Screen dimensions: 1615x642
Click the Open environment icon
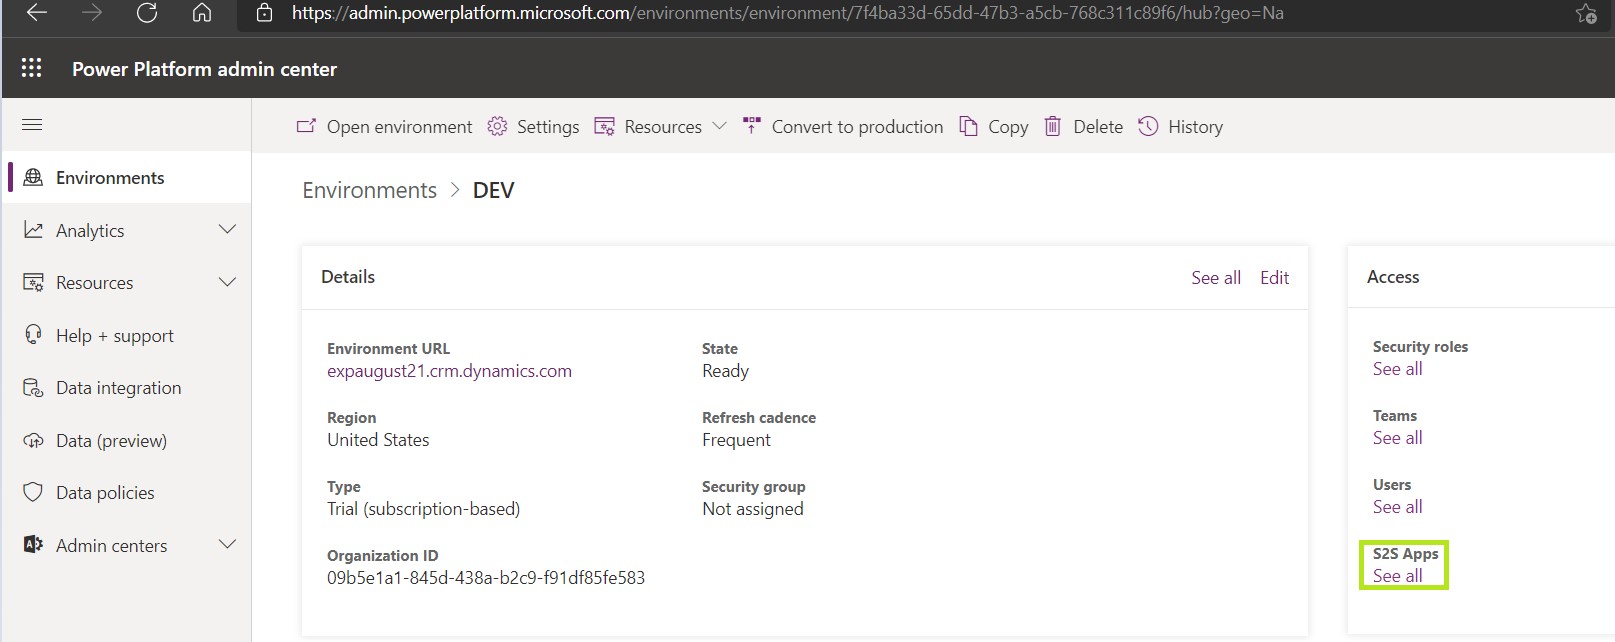[x=306, y=126]
